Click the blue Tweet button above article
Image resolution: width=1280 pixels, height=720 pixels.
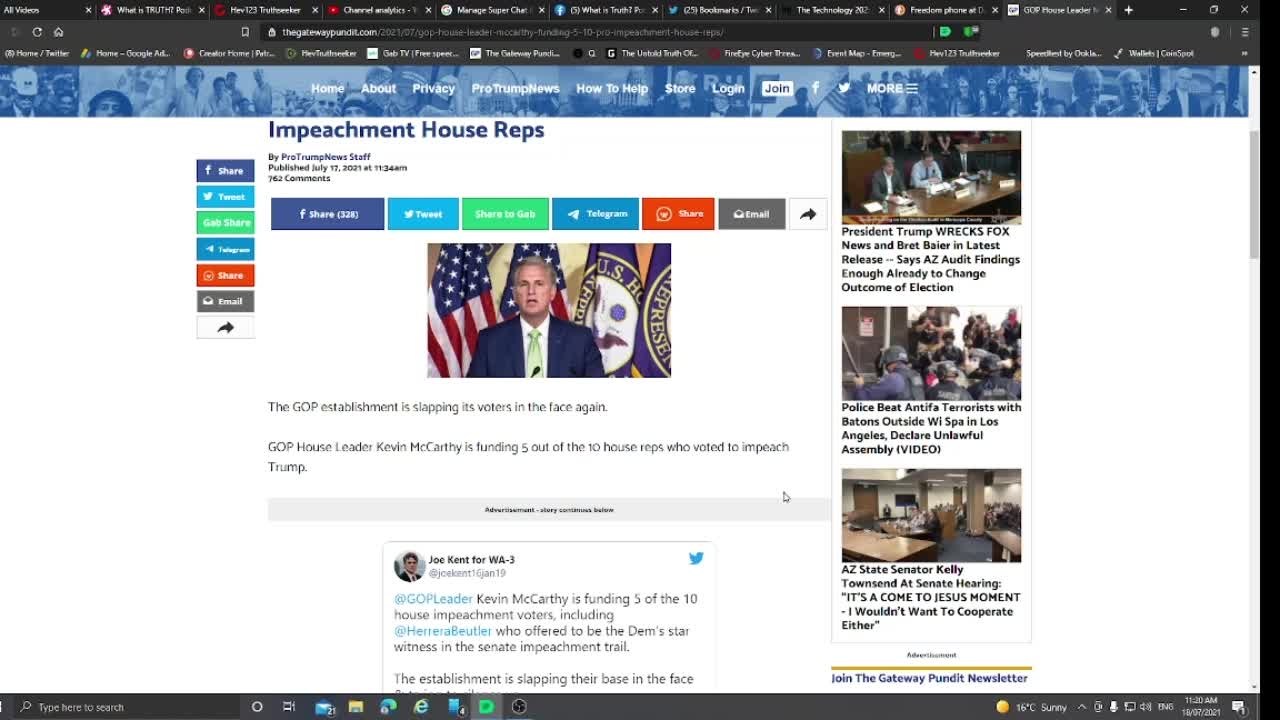[423, 214]
